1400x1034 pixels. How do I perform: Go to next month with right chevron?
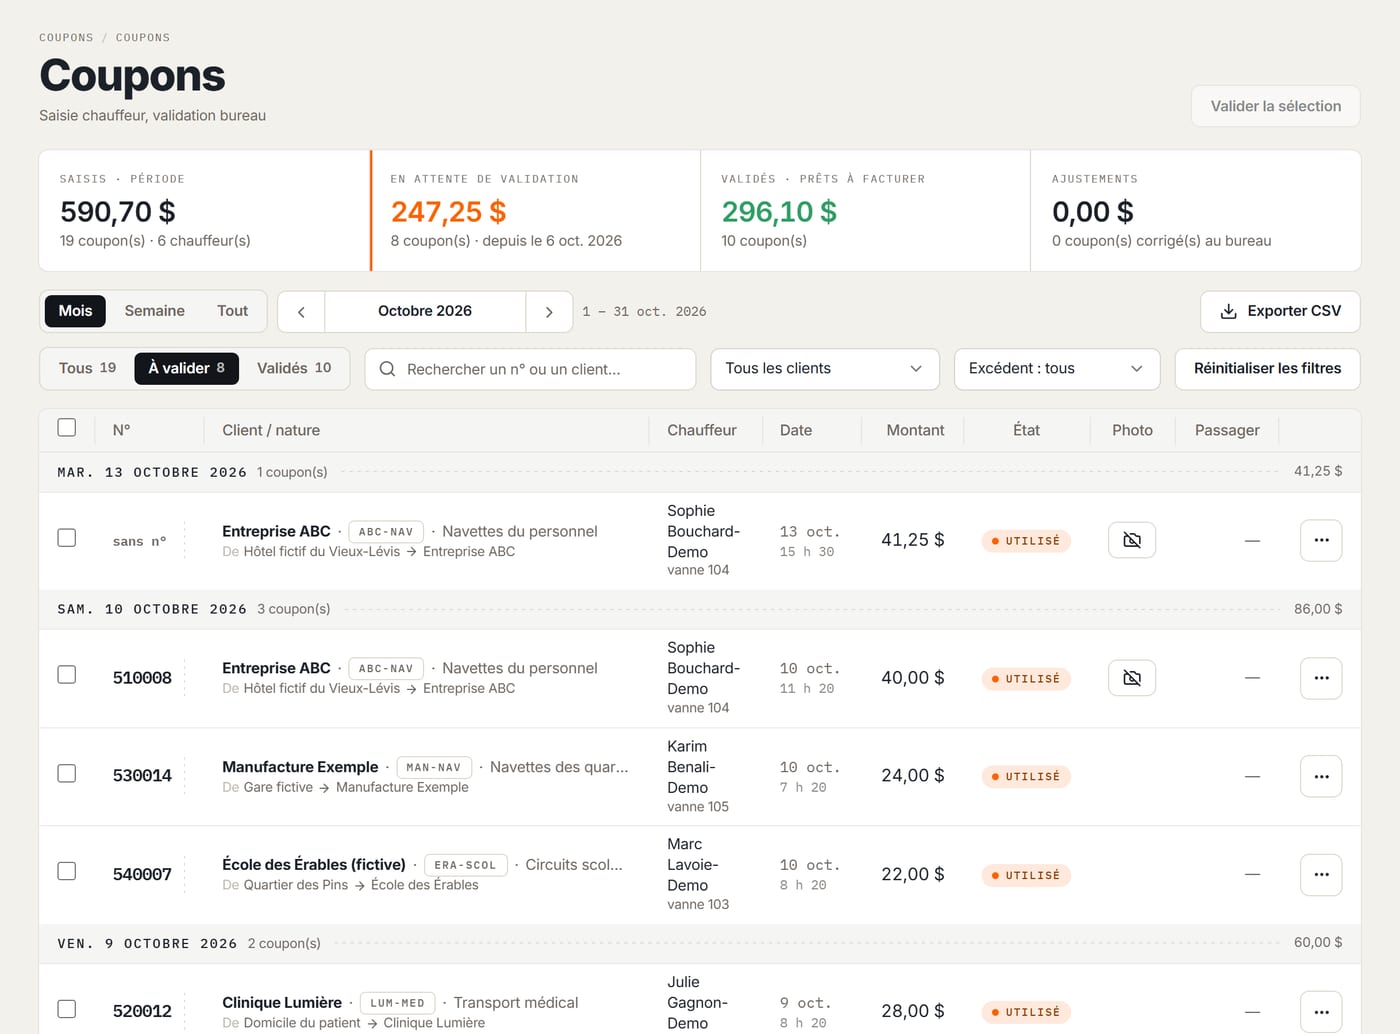coord(549,312)
